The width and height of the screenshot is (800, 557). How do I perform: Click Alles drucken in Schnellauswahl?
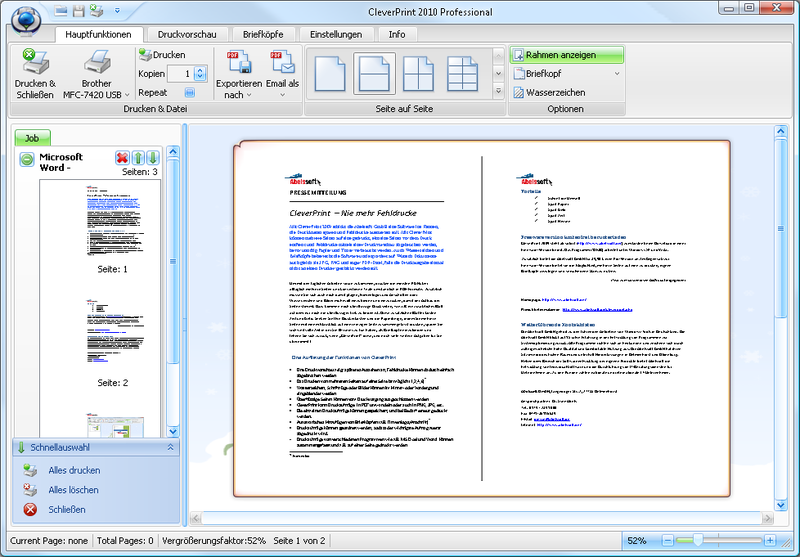coord(74,470)
